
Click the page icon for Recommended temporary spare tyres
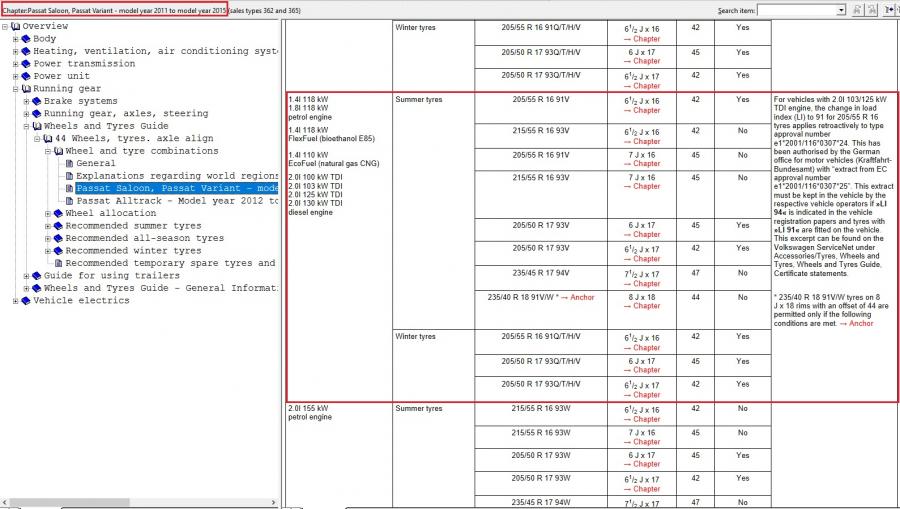tap(58, 263)
